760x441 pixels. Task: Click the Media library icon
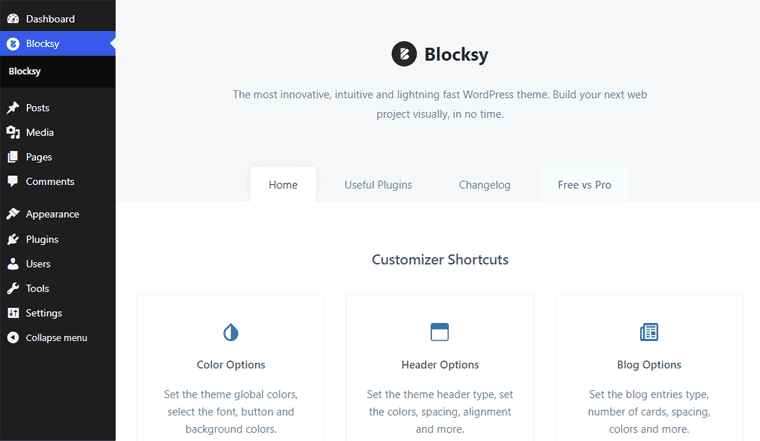click(x=13, y=133)
